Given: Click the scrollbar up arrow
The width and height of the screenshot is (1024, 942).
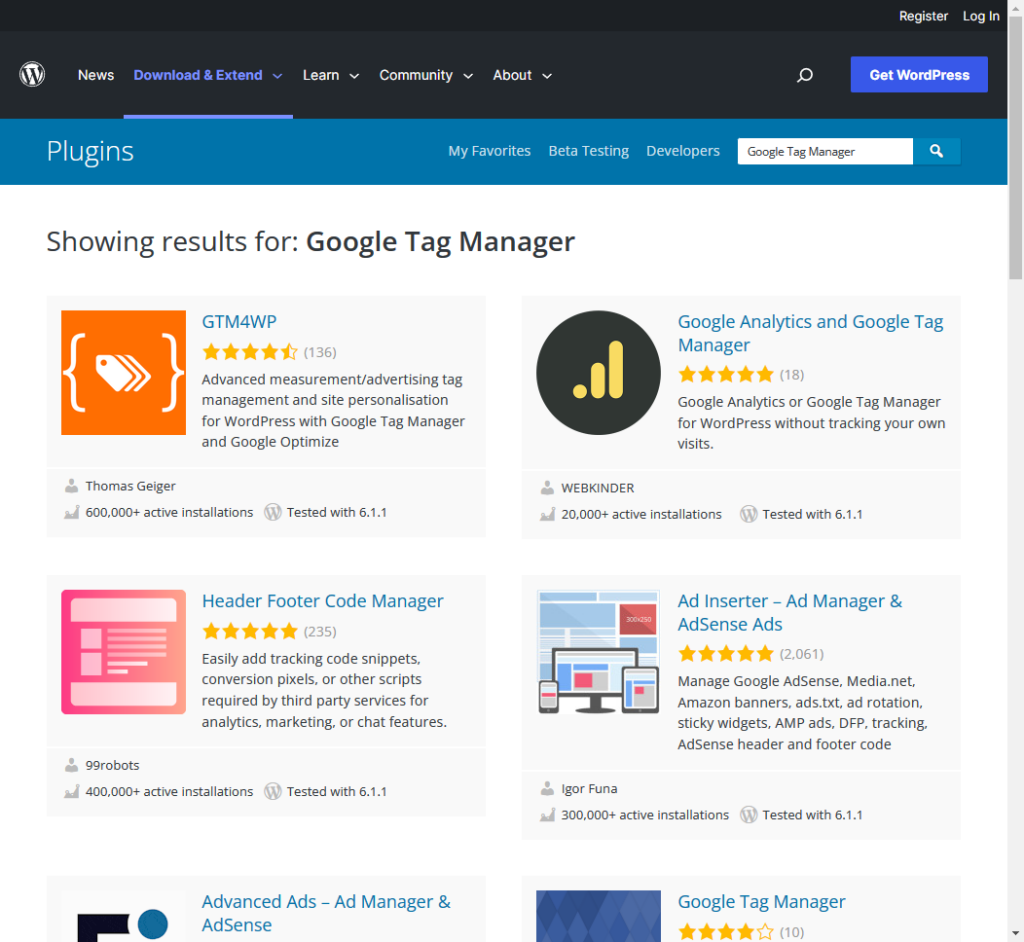Looking at the screenshot, I should pyautogui.click(x=1016, y=6).
